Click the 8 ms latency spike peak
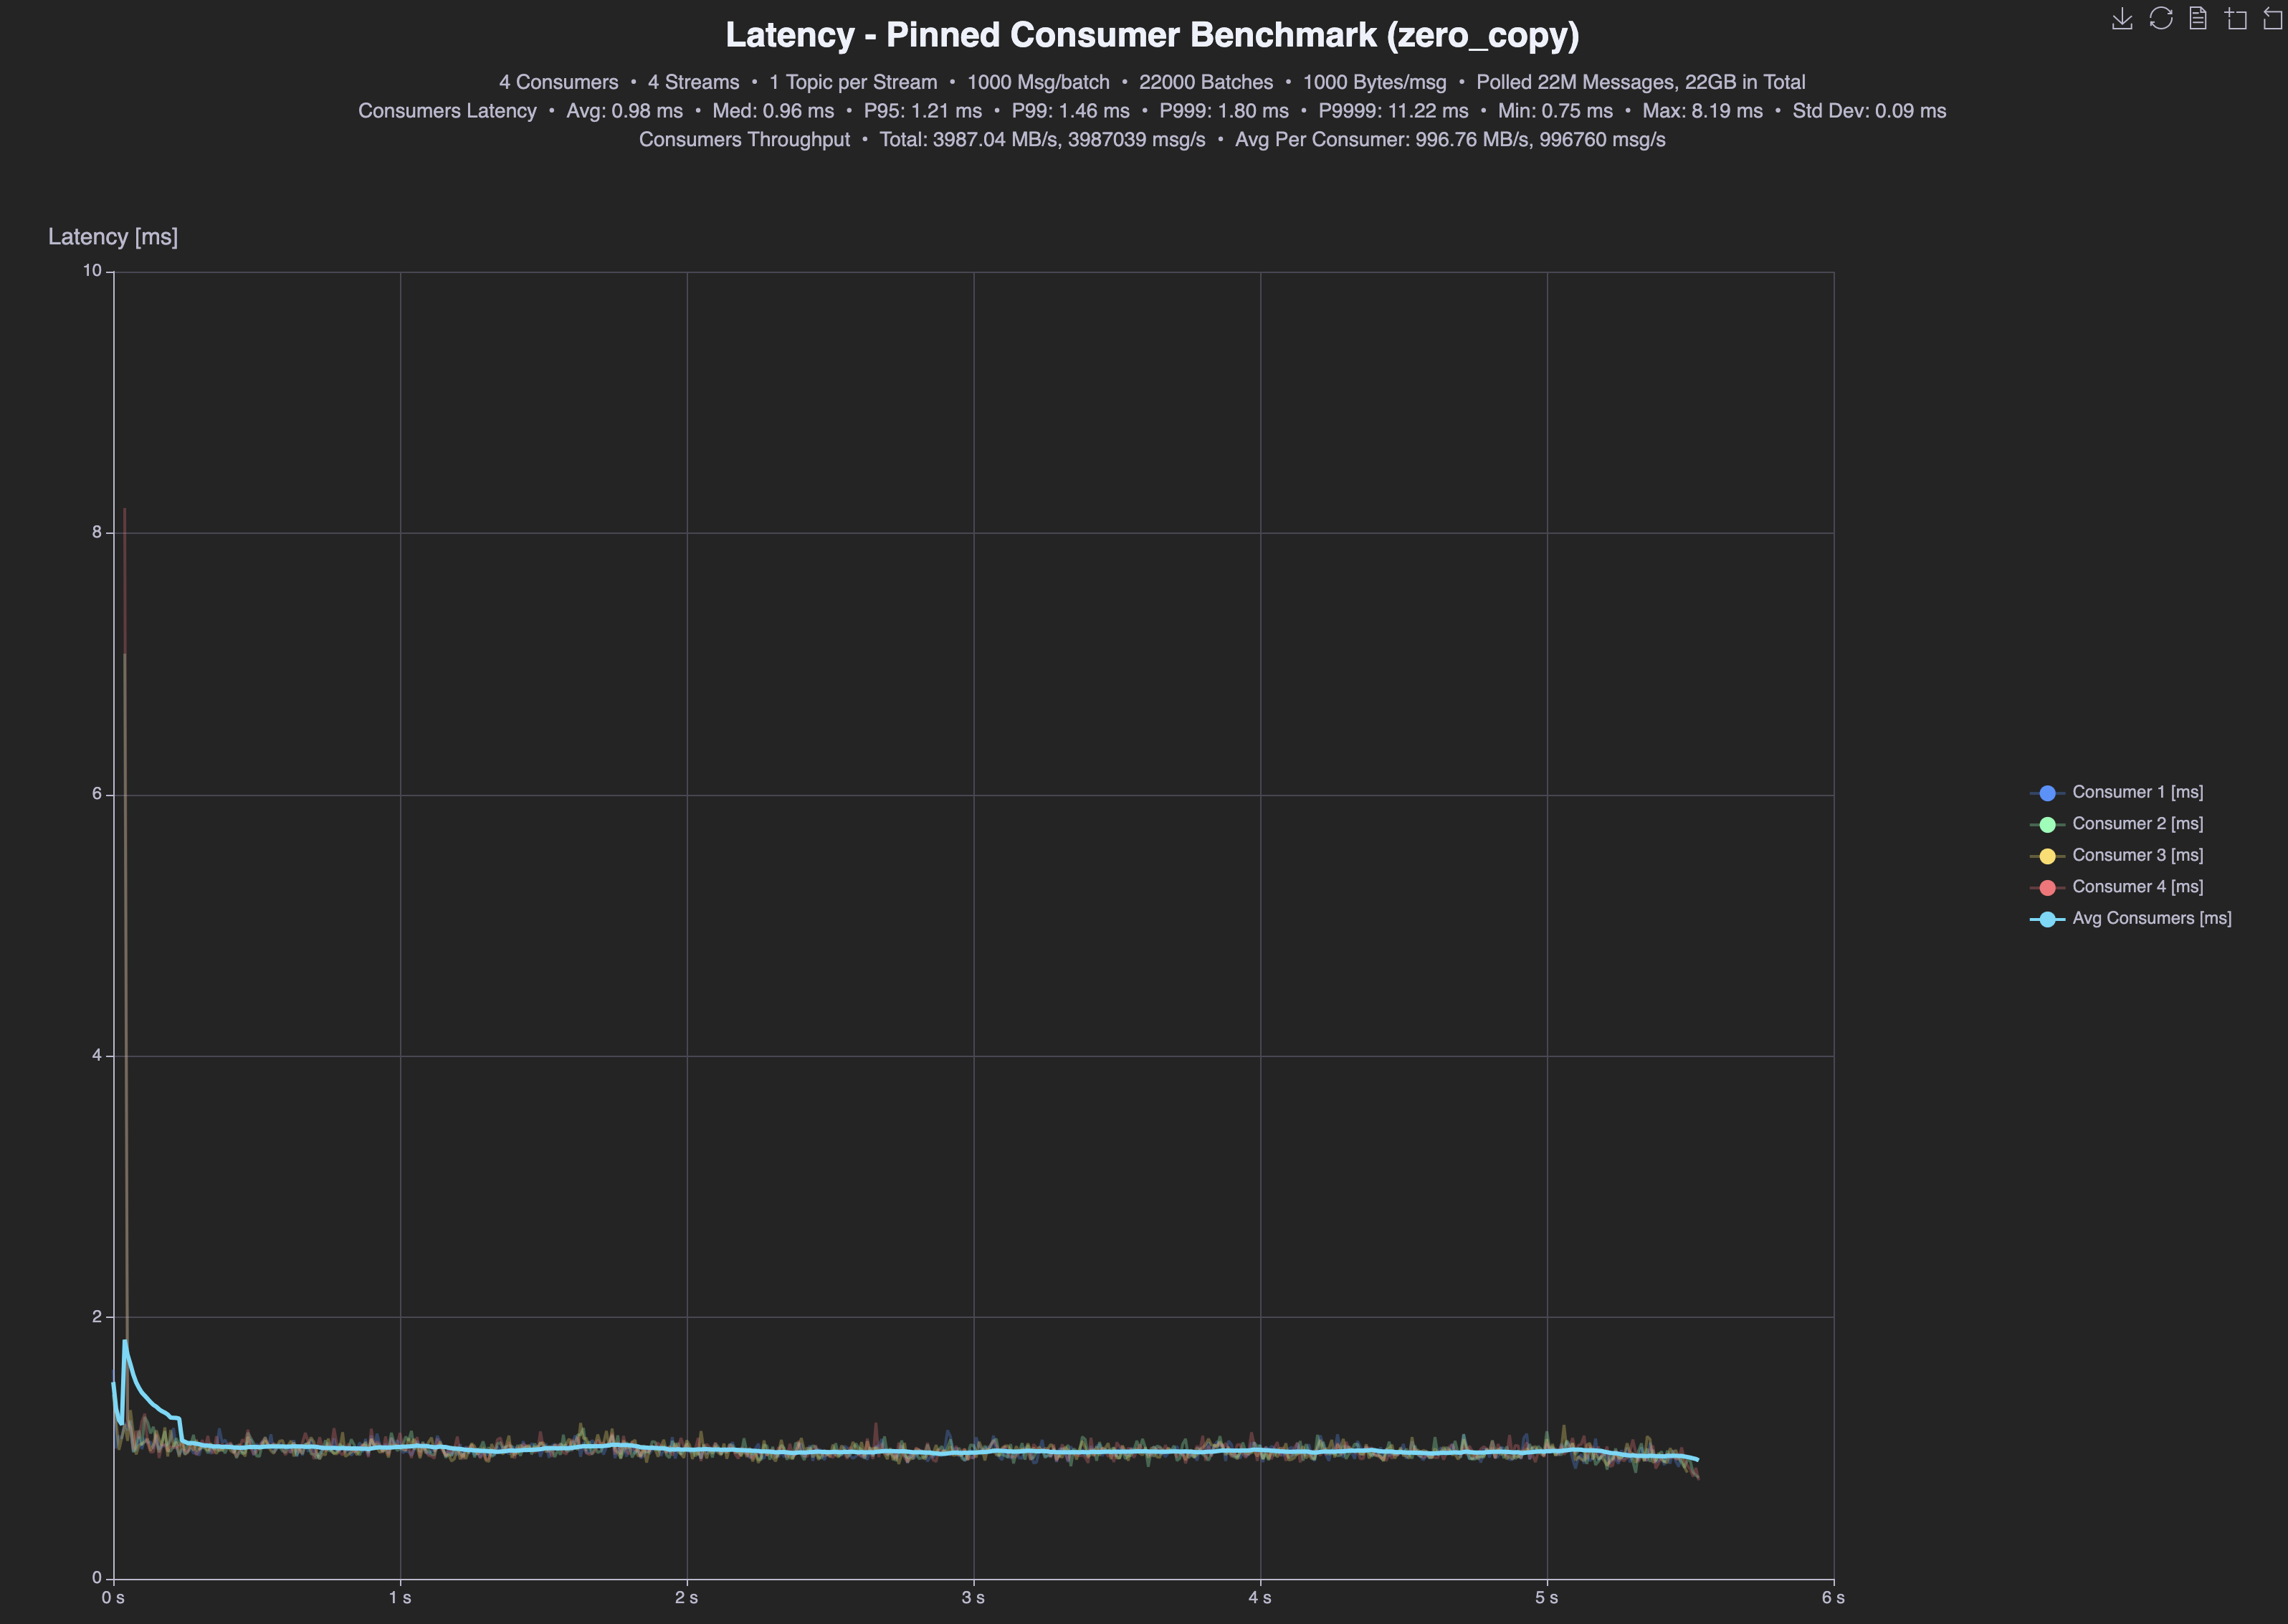The height and width of the screenshot is (1624, 2288). (x=124, y=510)
